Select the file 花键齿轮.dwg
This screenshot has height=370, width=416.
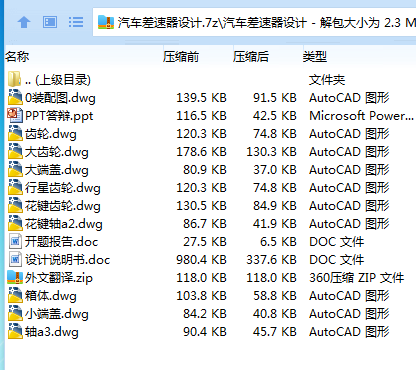[63, 206]
